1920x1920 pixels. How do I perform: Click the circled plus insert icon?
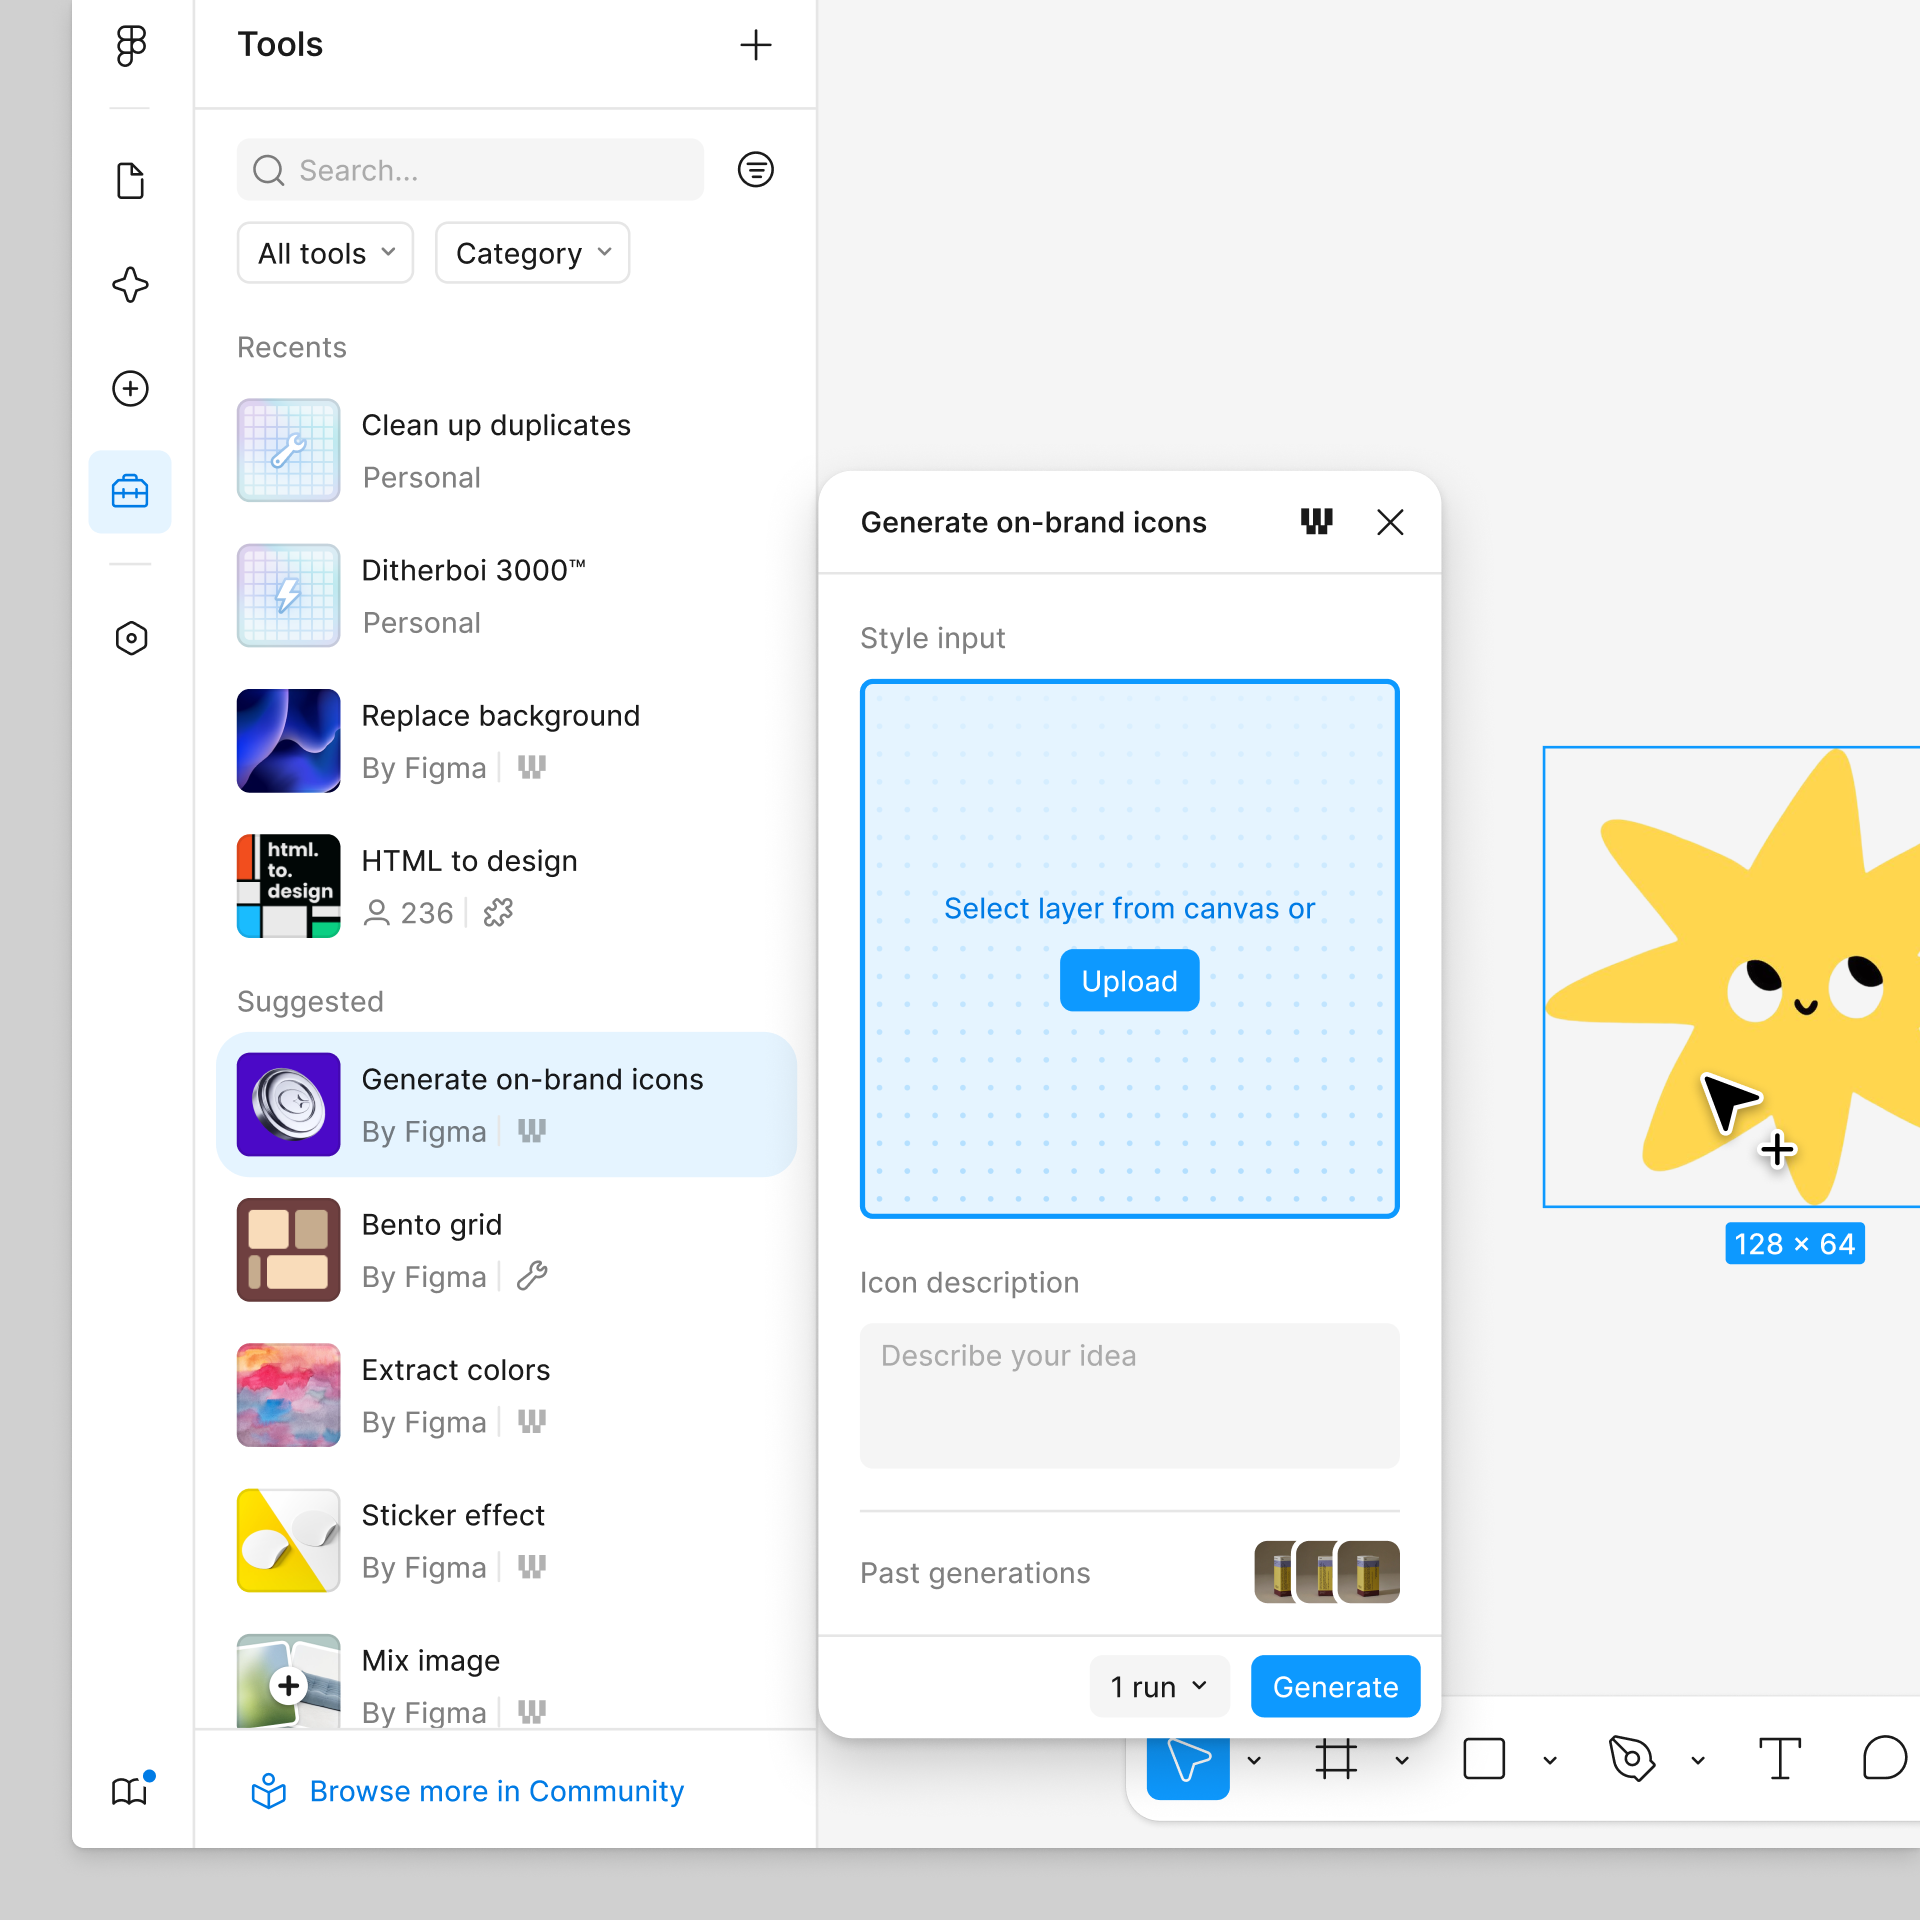pos(131,388)
